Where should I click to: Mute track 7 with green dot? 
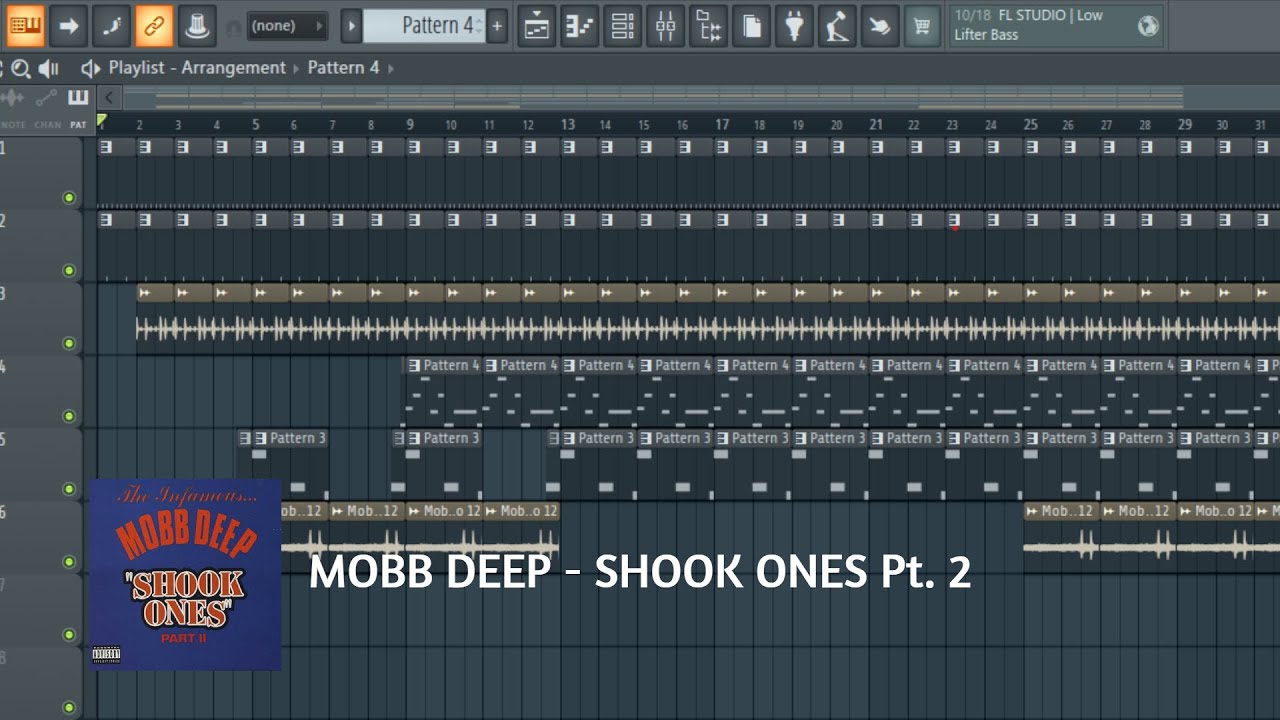pos(69,635)
